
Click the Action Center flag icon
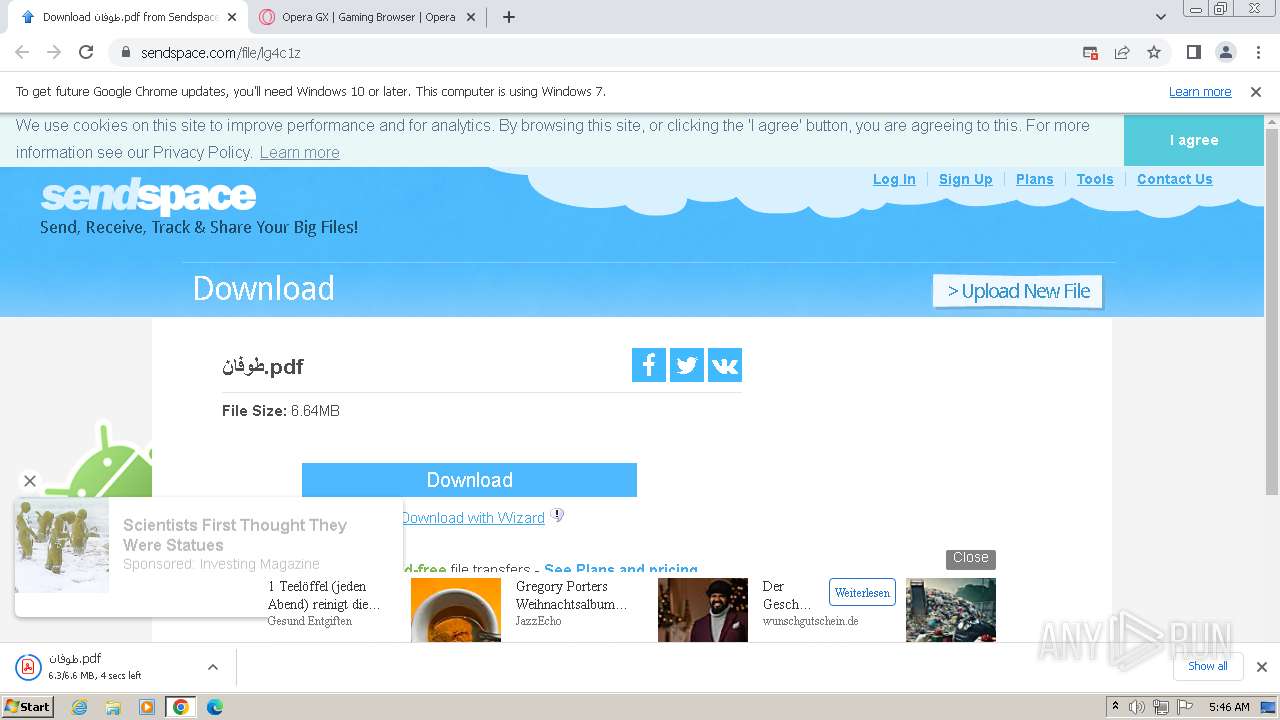pos(1185,707)
